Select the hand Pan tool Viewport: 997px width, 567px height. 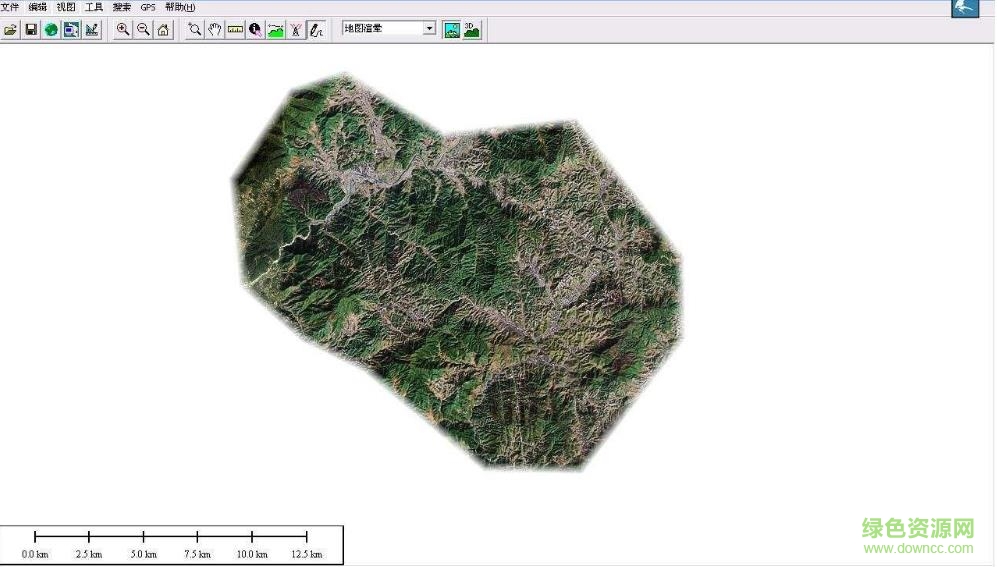pyautogui.click(x=215, y=29)
